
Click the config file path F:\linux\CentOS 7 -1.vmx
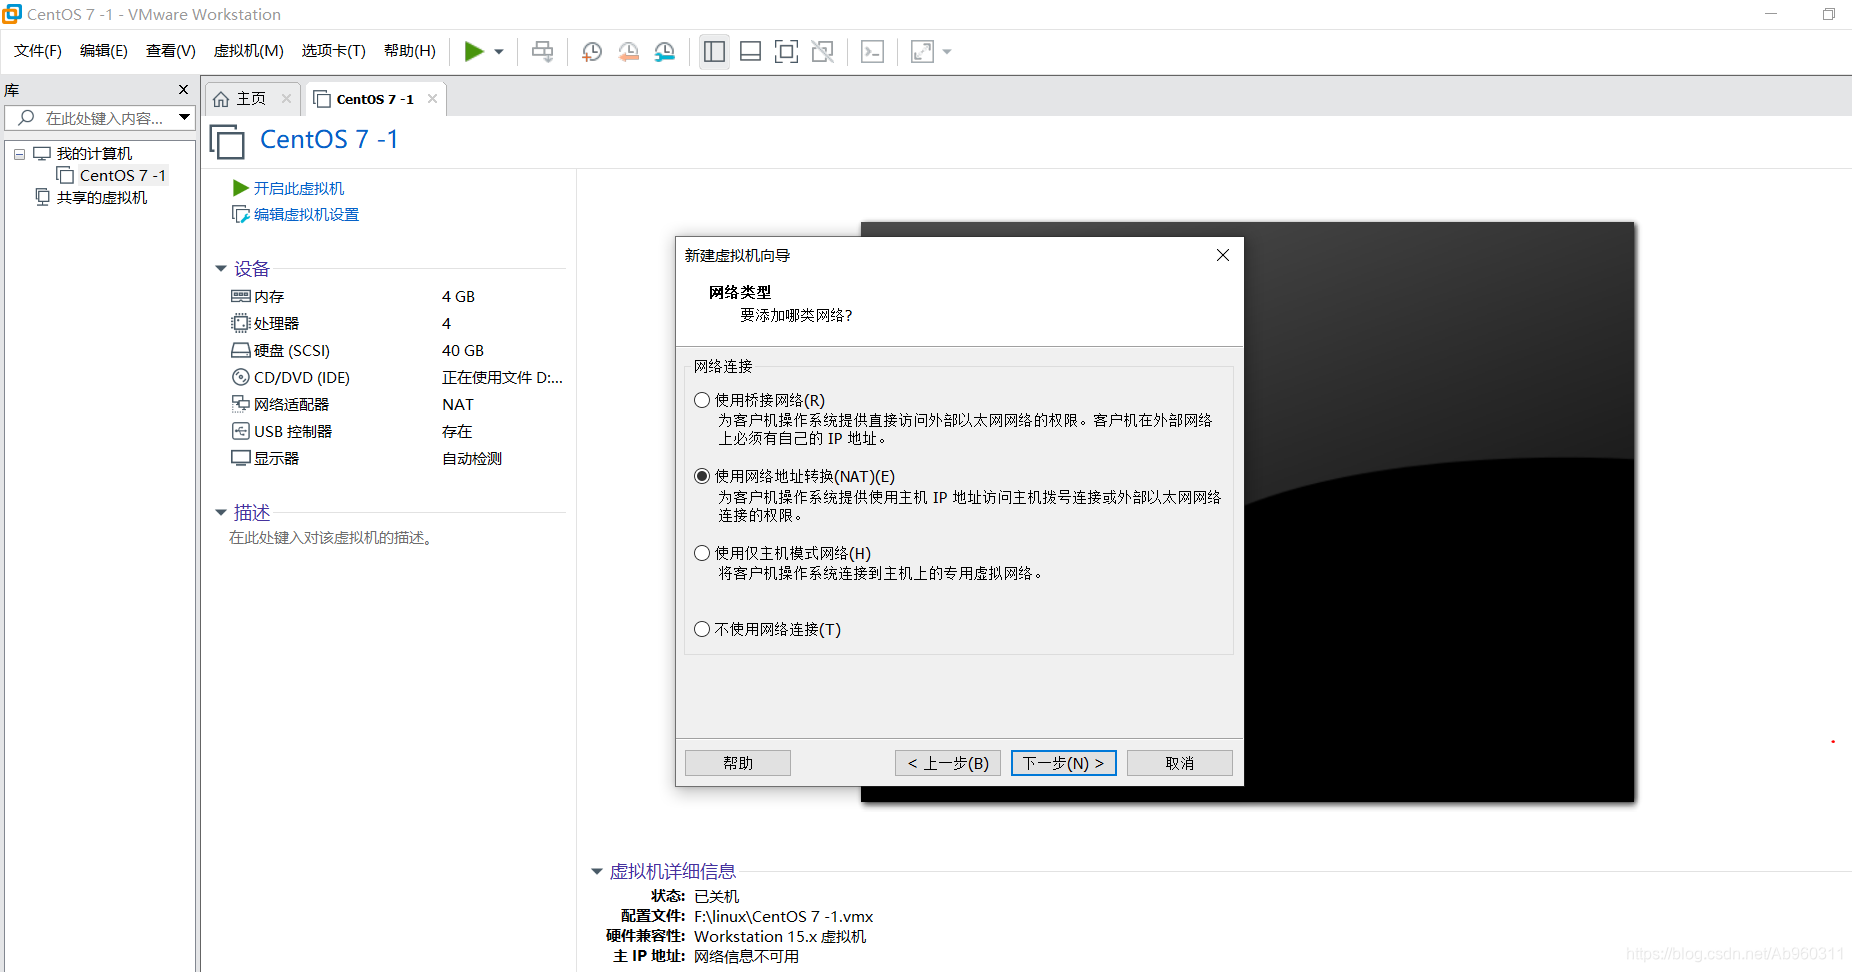point(784,916)
